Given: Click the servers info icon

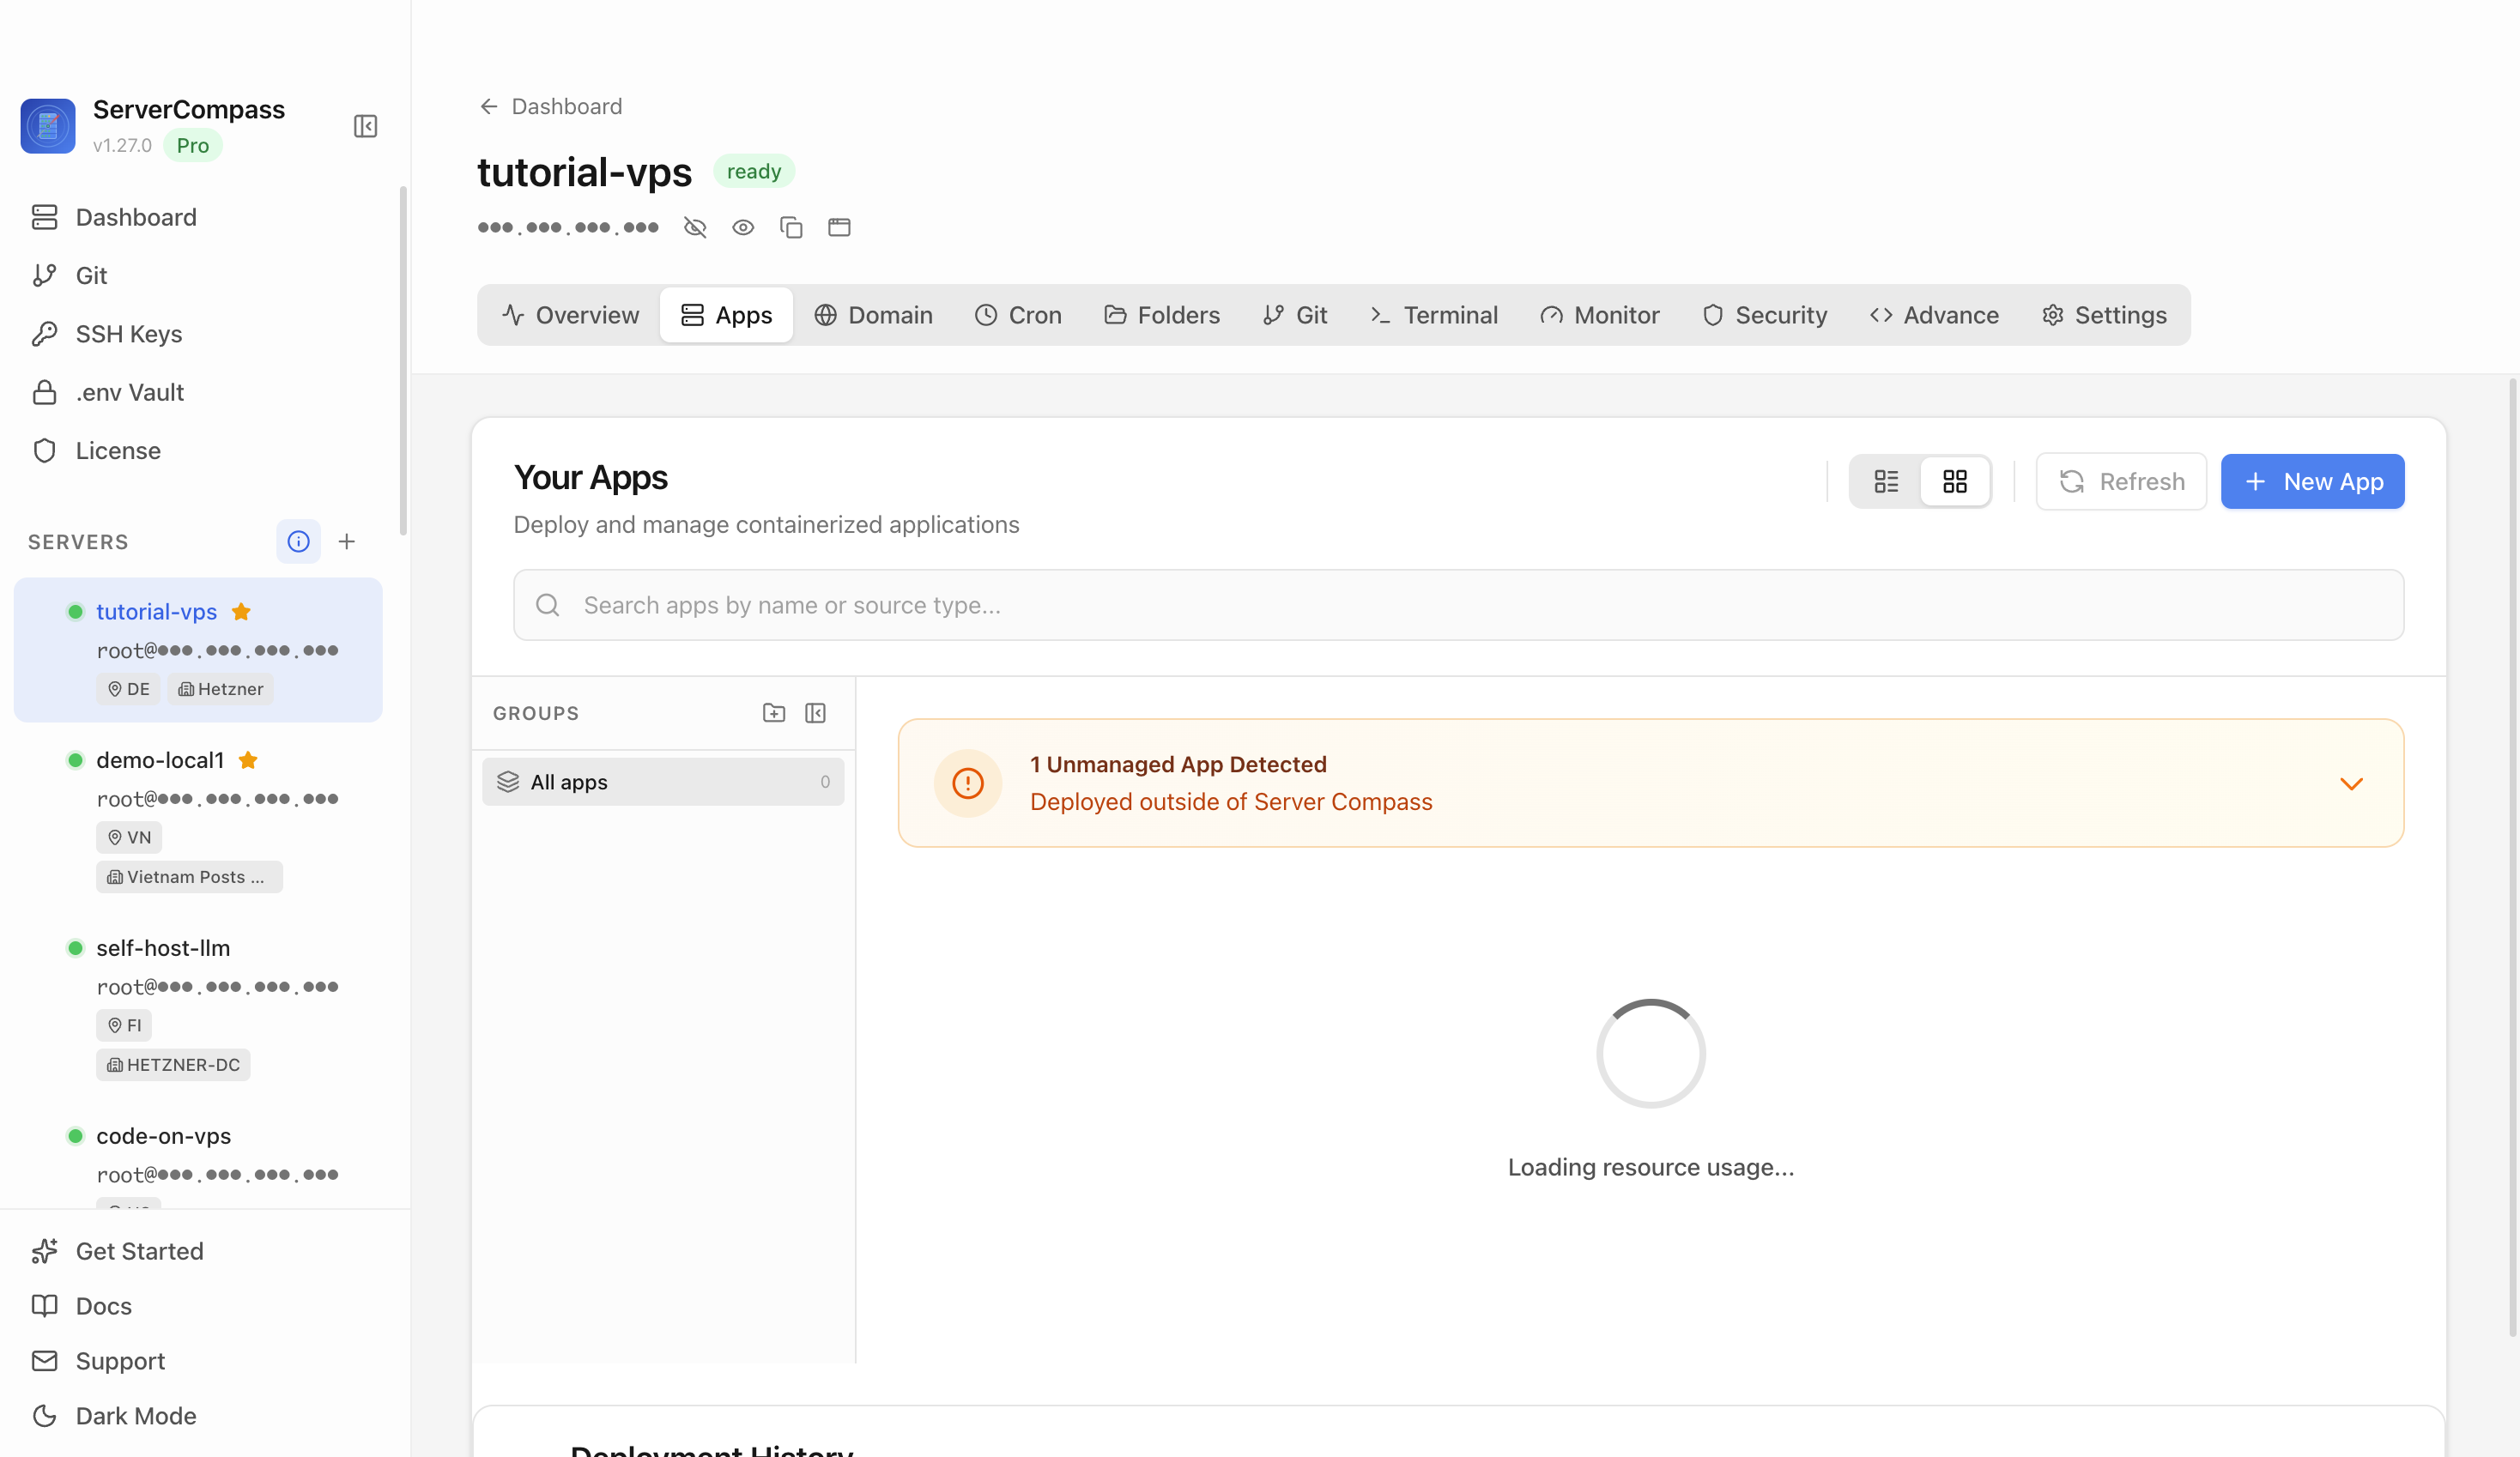Looking at the screenshot, I should (298, 541).
